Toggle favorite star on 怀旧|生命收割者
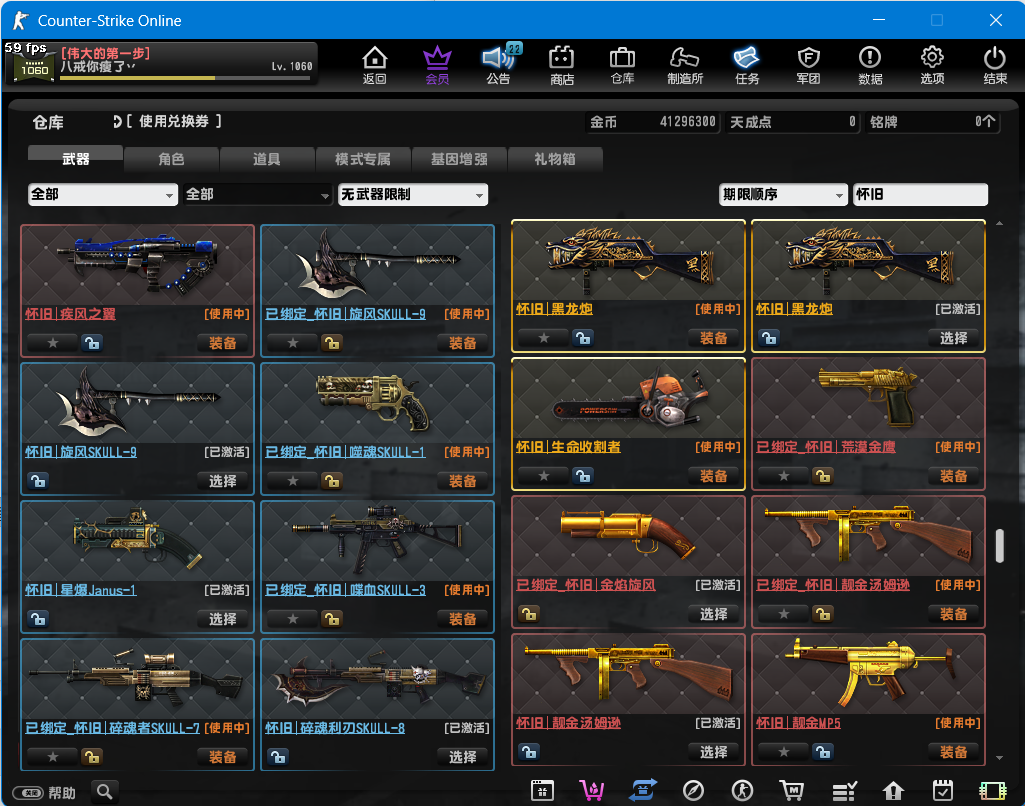Viewport: 1025px width, 806px height. pyautogui.click(x=544, y=476)
